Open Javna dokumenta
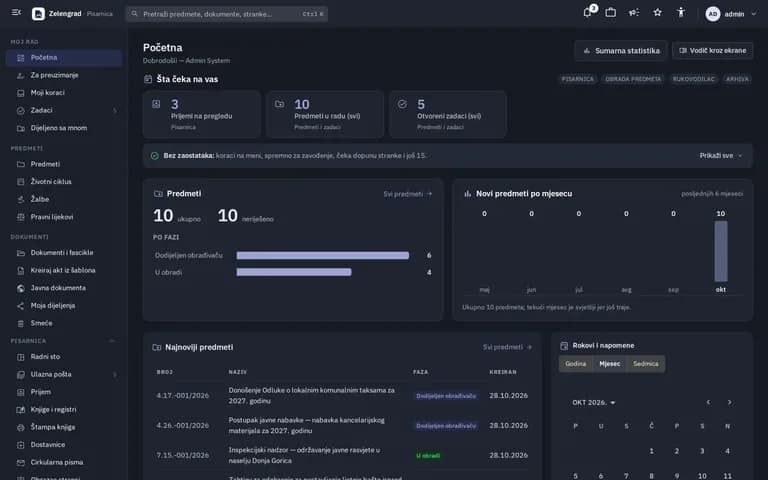 point(64,288)
